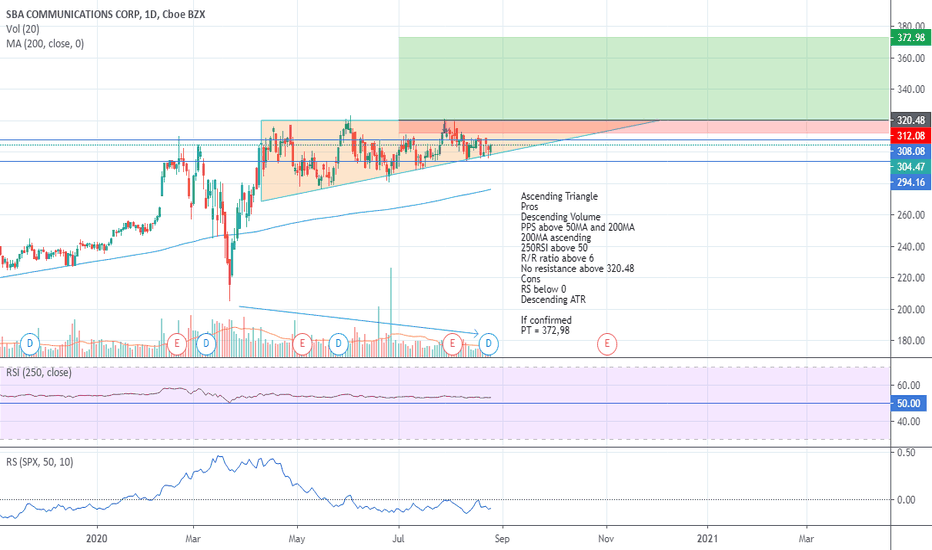This screenshot has height=550, width=932.
Task: Click the 40.00 value on the RSI scale
Action: pyautogui.click(x=908, y=422)
